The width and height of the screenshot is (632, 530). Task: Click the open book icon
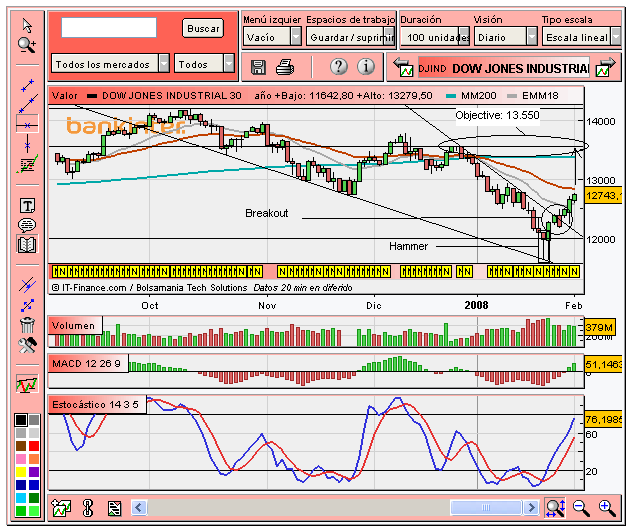pos(27,244)
